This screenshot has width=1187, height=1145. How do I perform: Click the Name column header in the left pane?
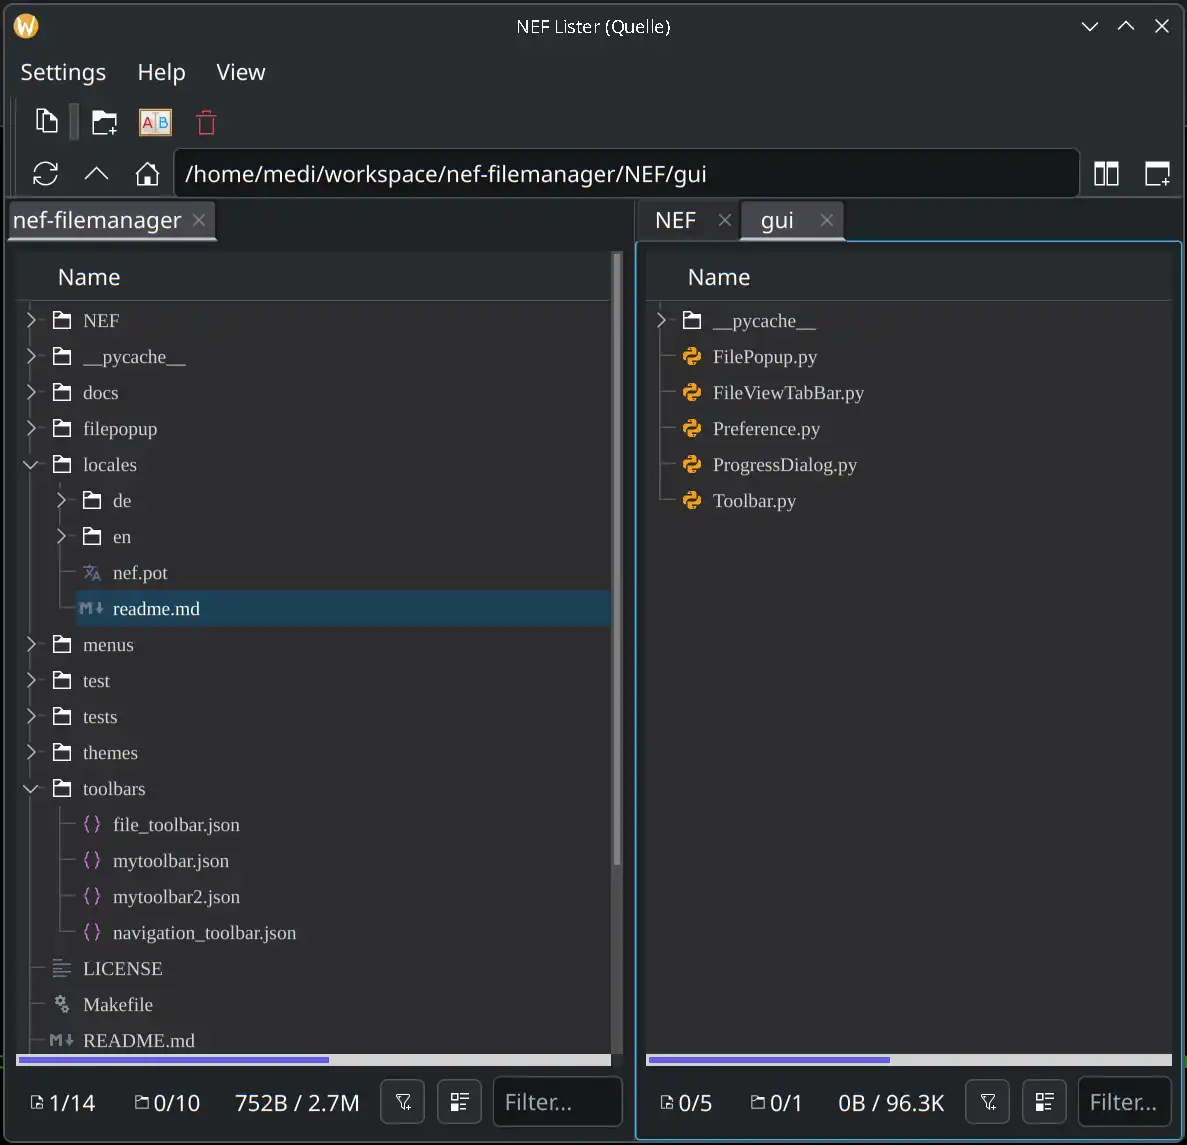pos(89,277)
